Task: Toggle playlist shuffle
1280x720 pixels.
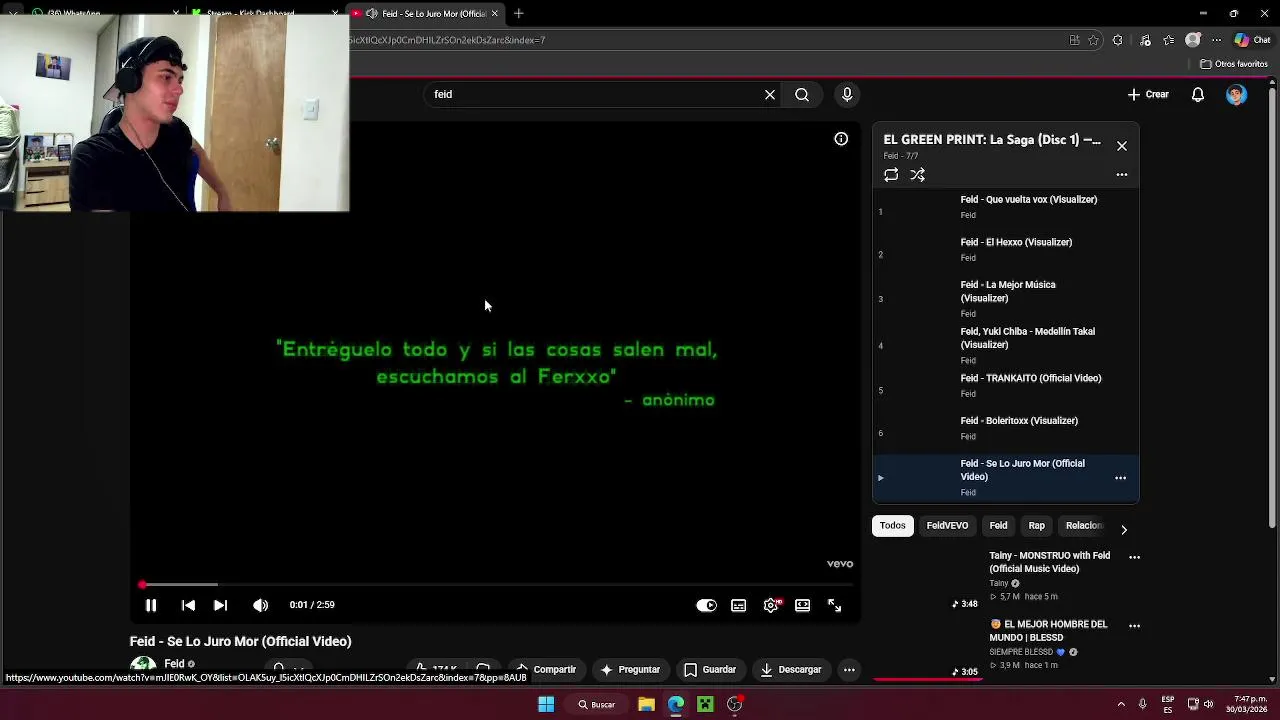Action: 917,175
